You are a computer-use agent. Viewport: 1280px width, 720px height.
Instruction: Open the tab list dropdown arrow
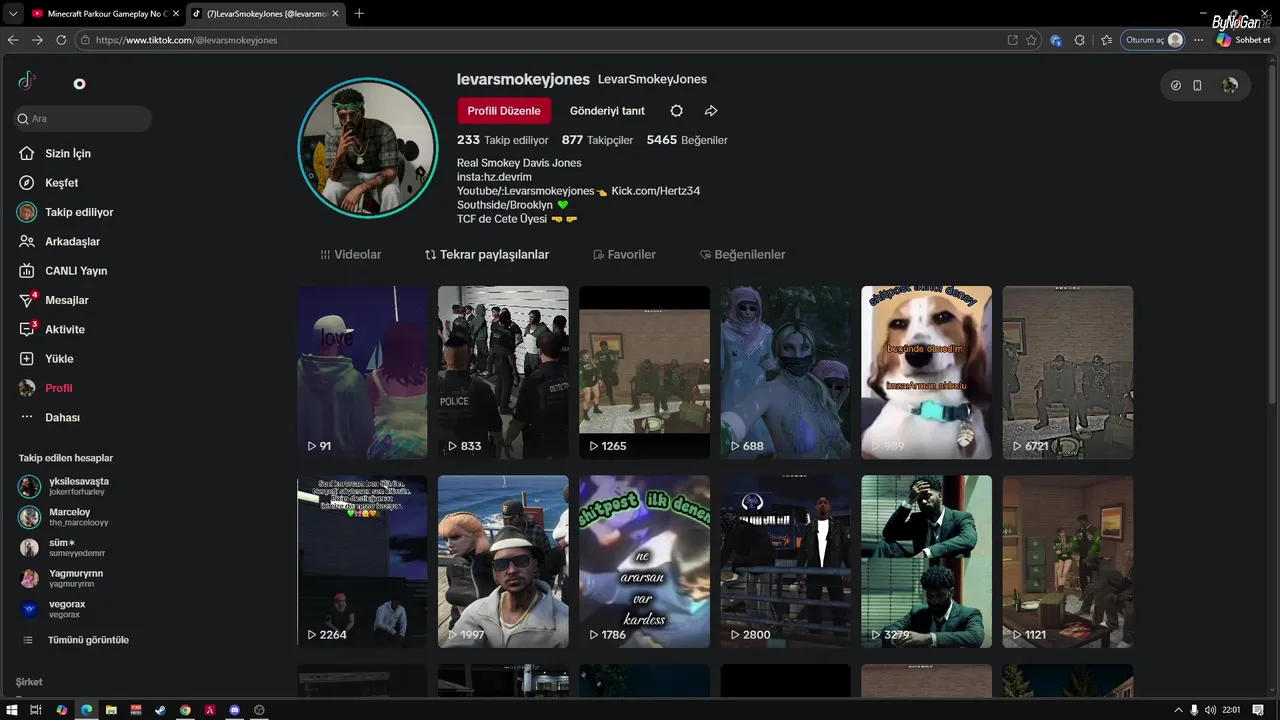pyautogui.click(x=12, y=13)
